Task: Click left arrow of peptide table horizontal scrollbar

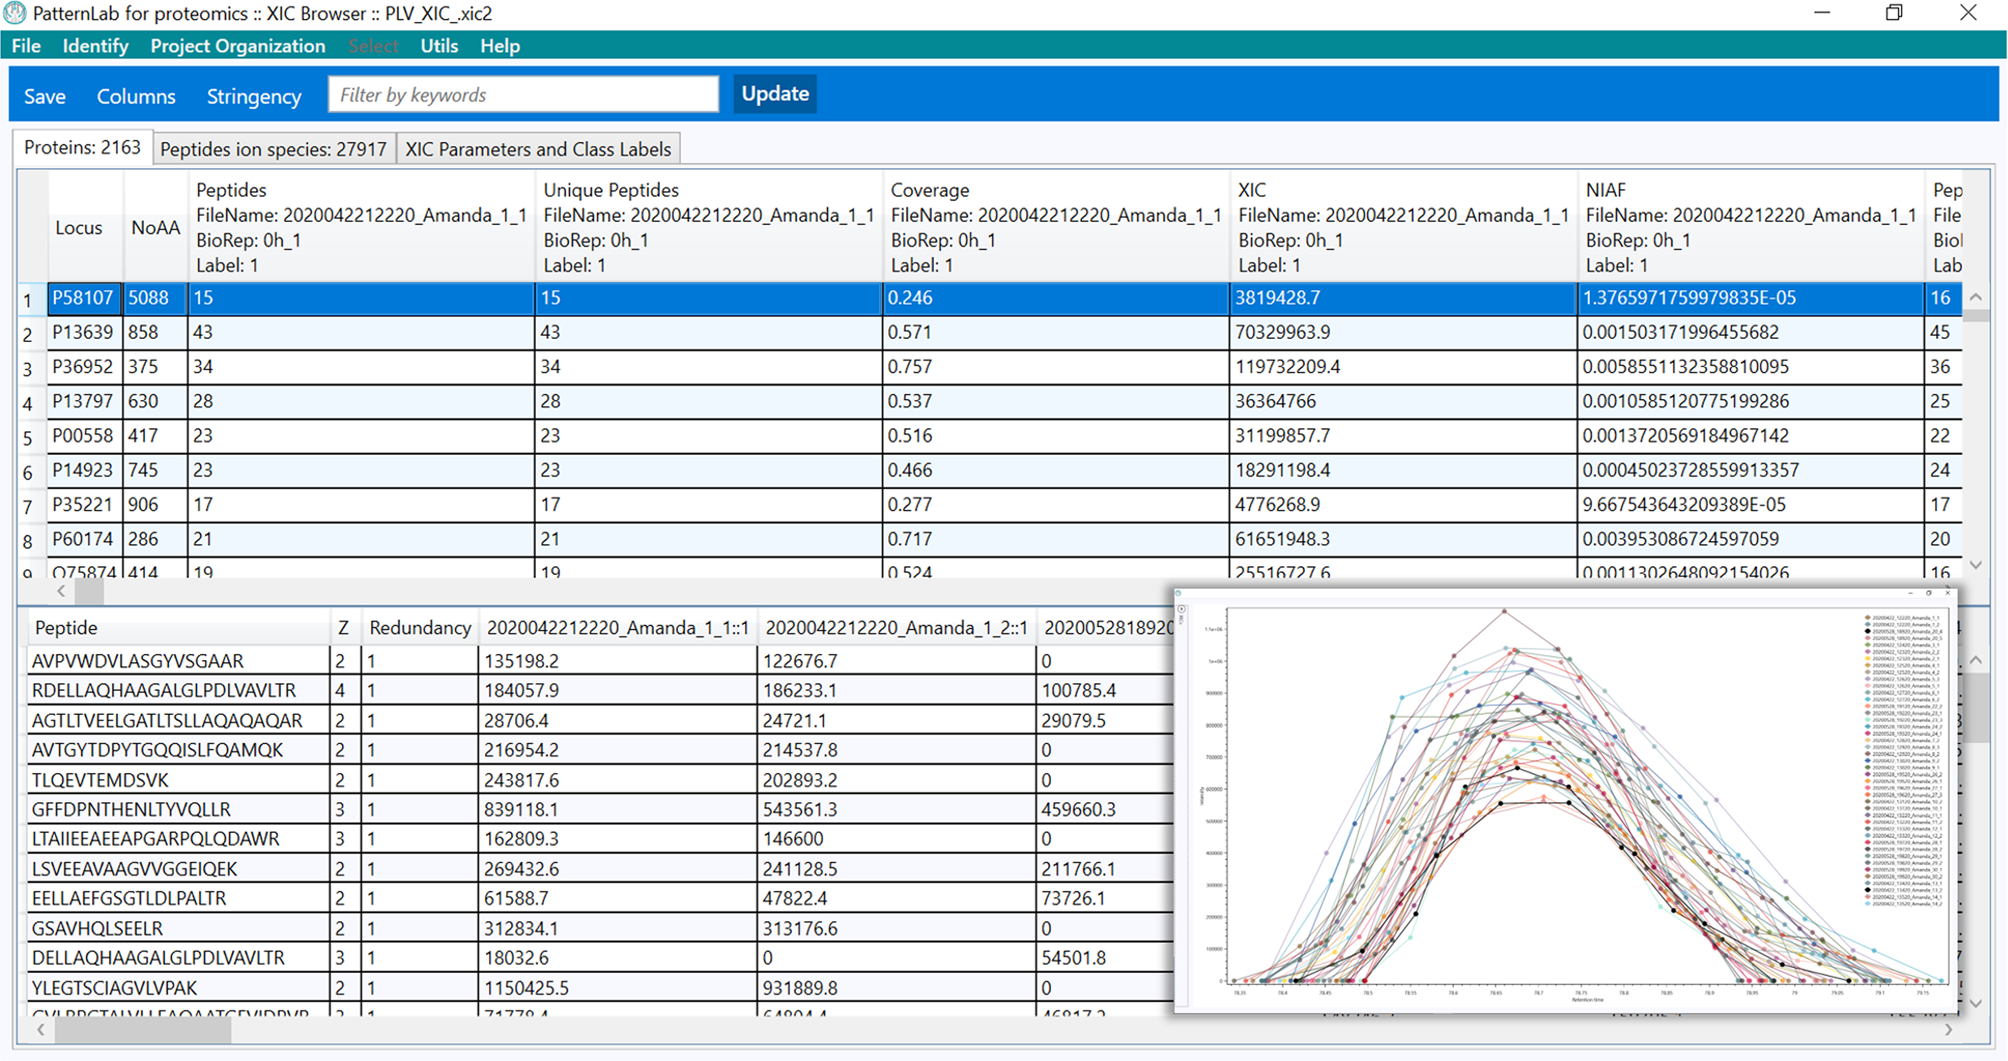Action: click(x=41, y=1029)
